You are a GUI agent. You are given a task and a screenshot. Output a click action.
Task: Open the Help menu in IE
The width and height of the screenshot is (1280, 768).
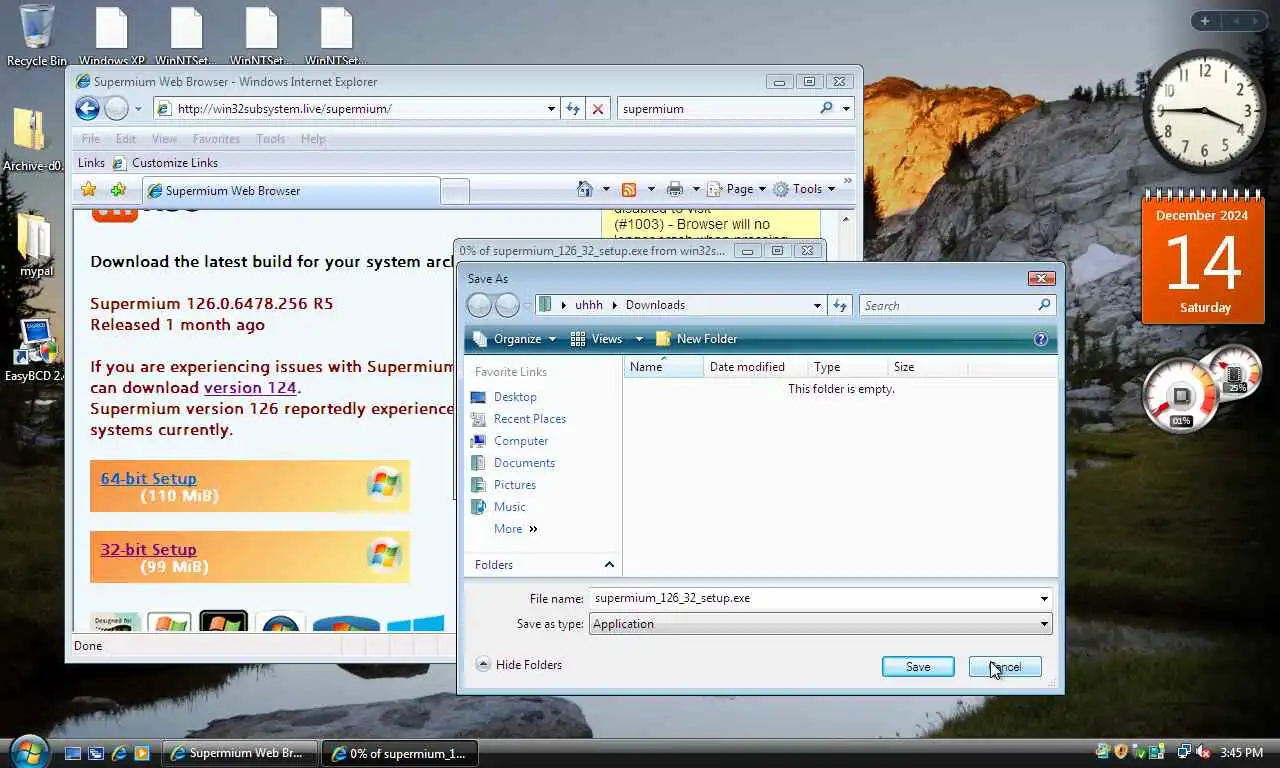coord(313,139)
